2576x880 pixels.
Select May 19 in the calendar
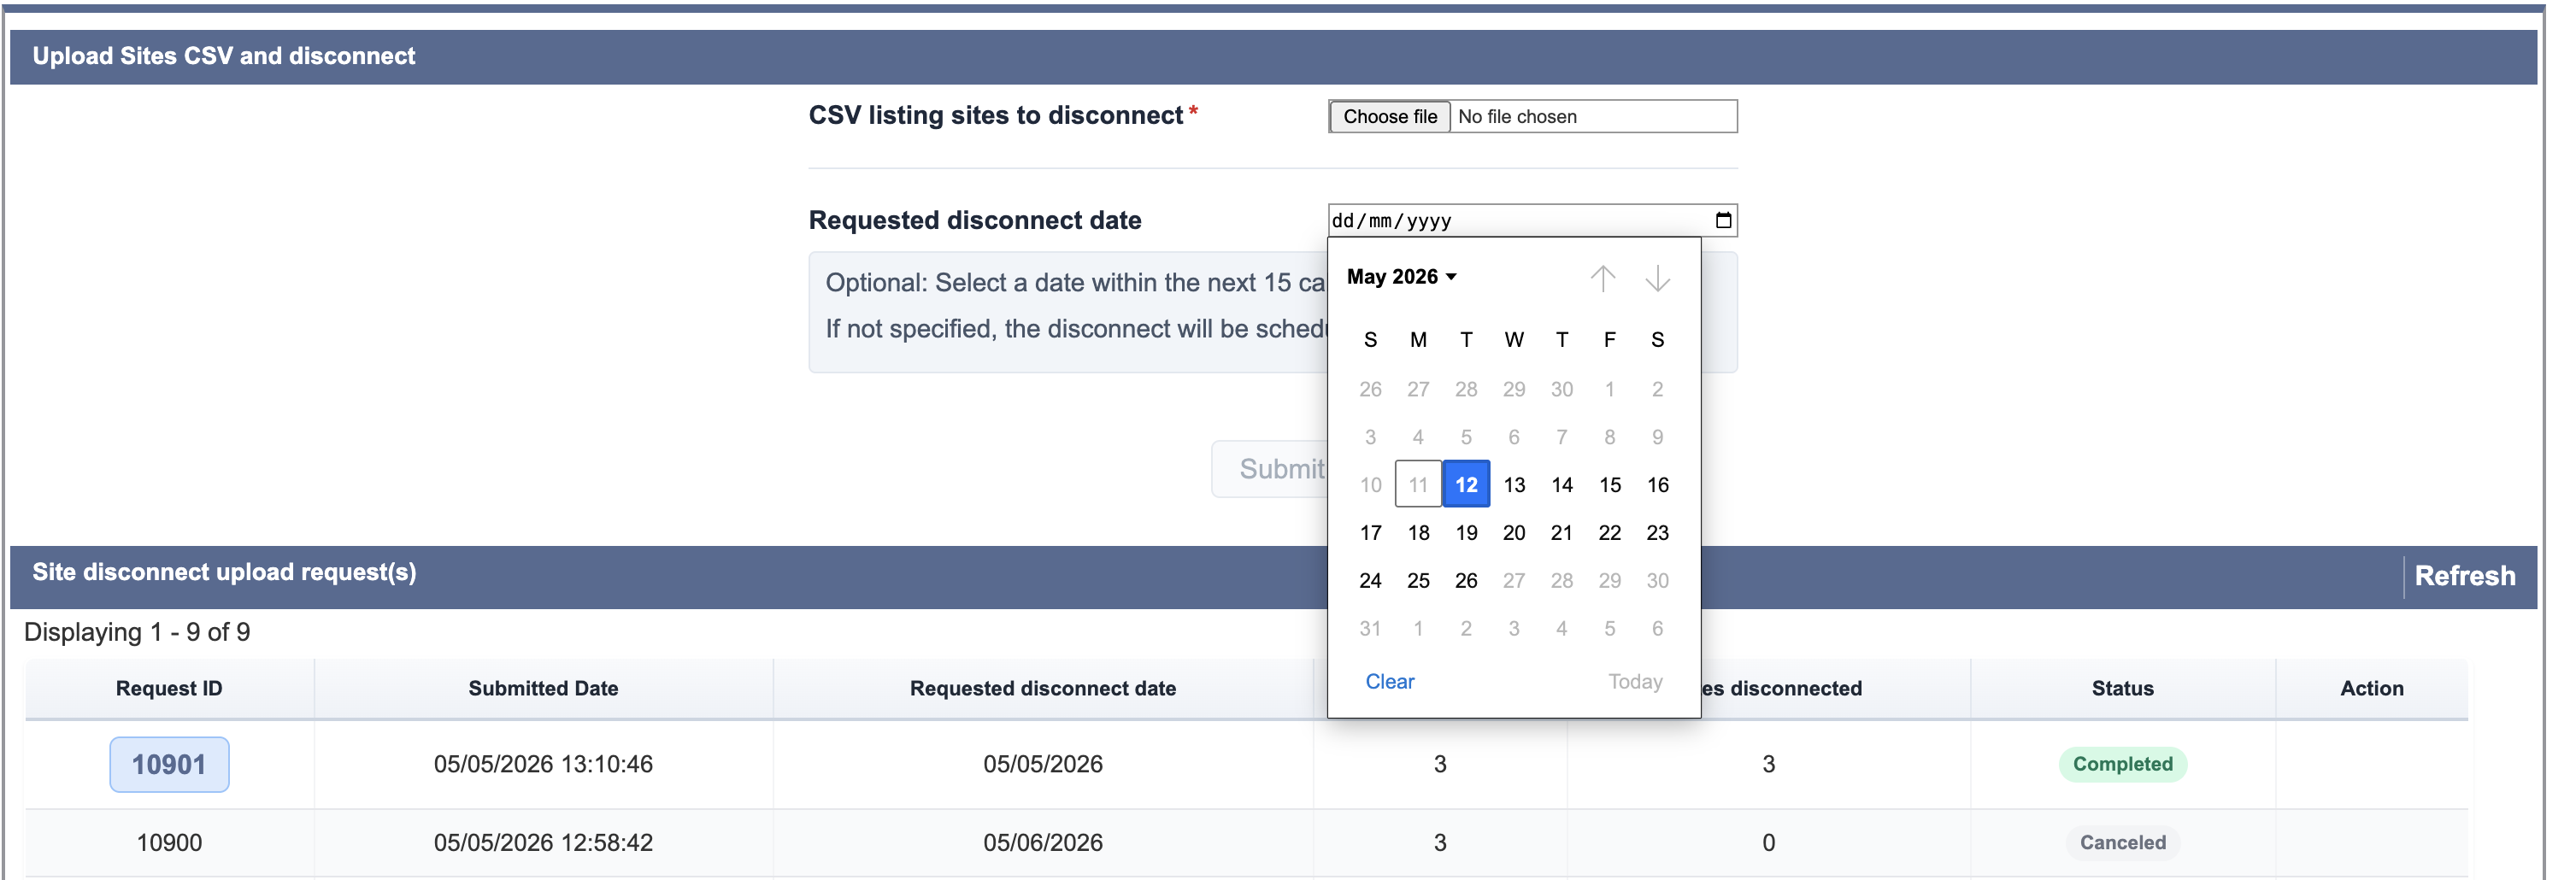1466,532
